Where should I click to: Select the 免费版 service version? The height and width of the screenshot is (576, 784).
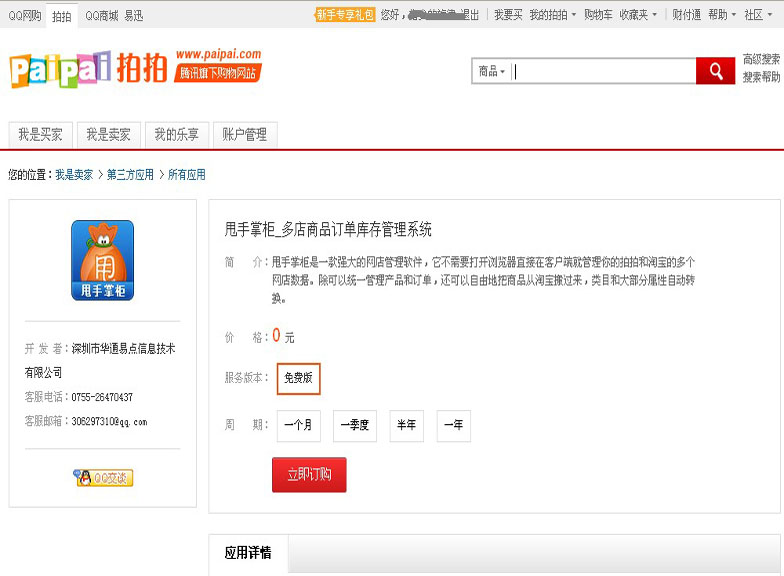point(298,378)
